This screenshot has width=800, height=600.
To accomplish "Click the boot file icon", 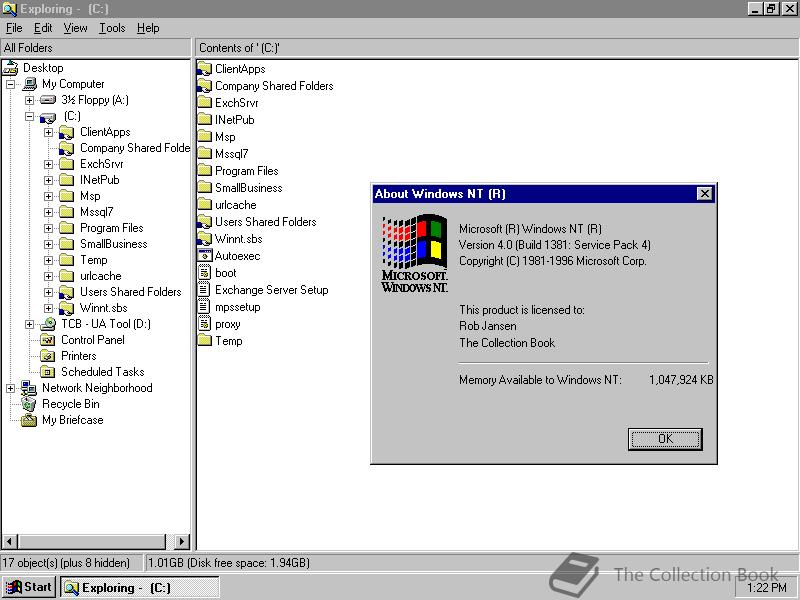I will (x=205, y=273).
